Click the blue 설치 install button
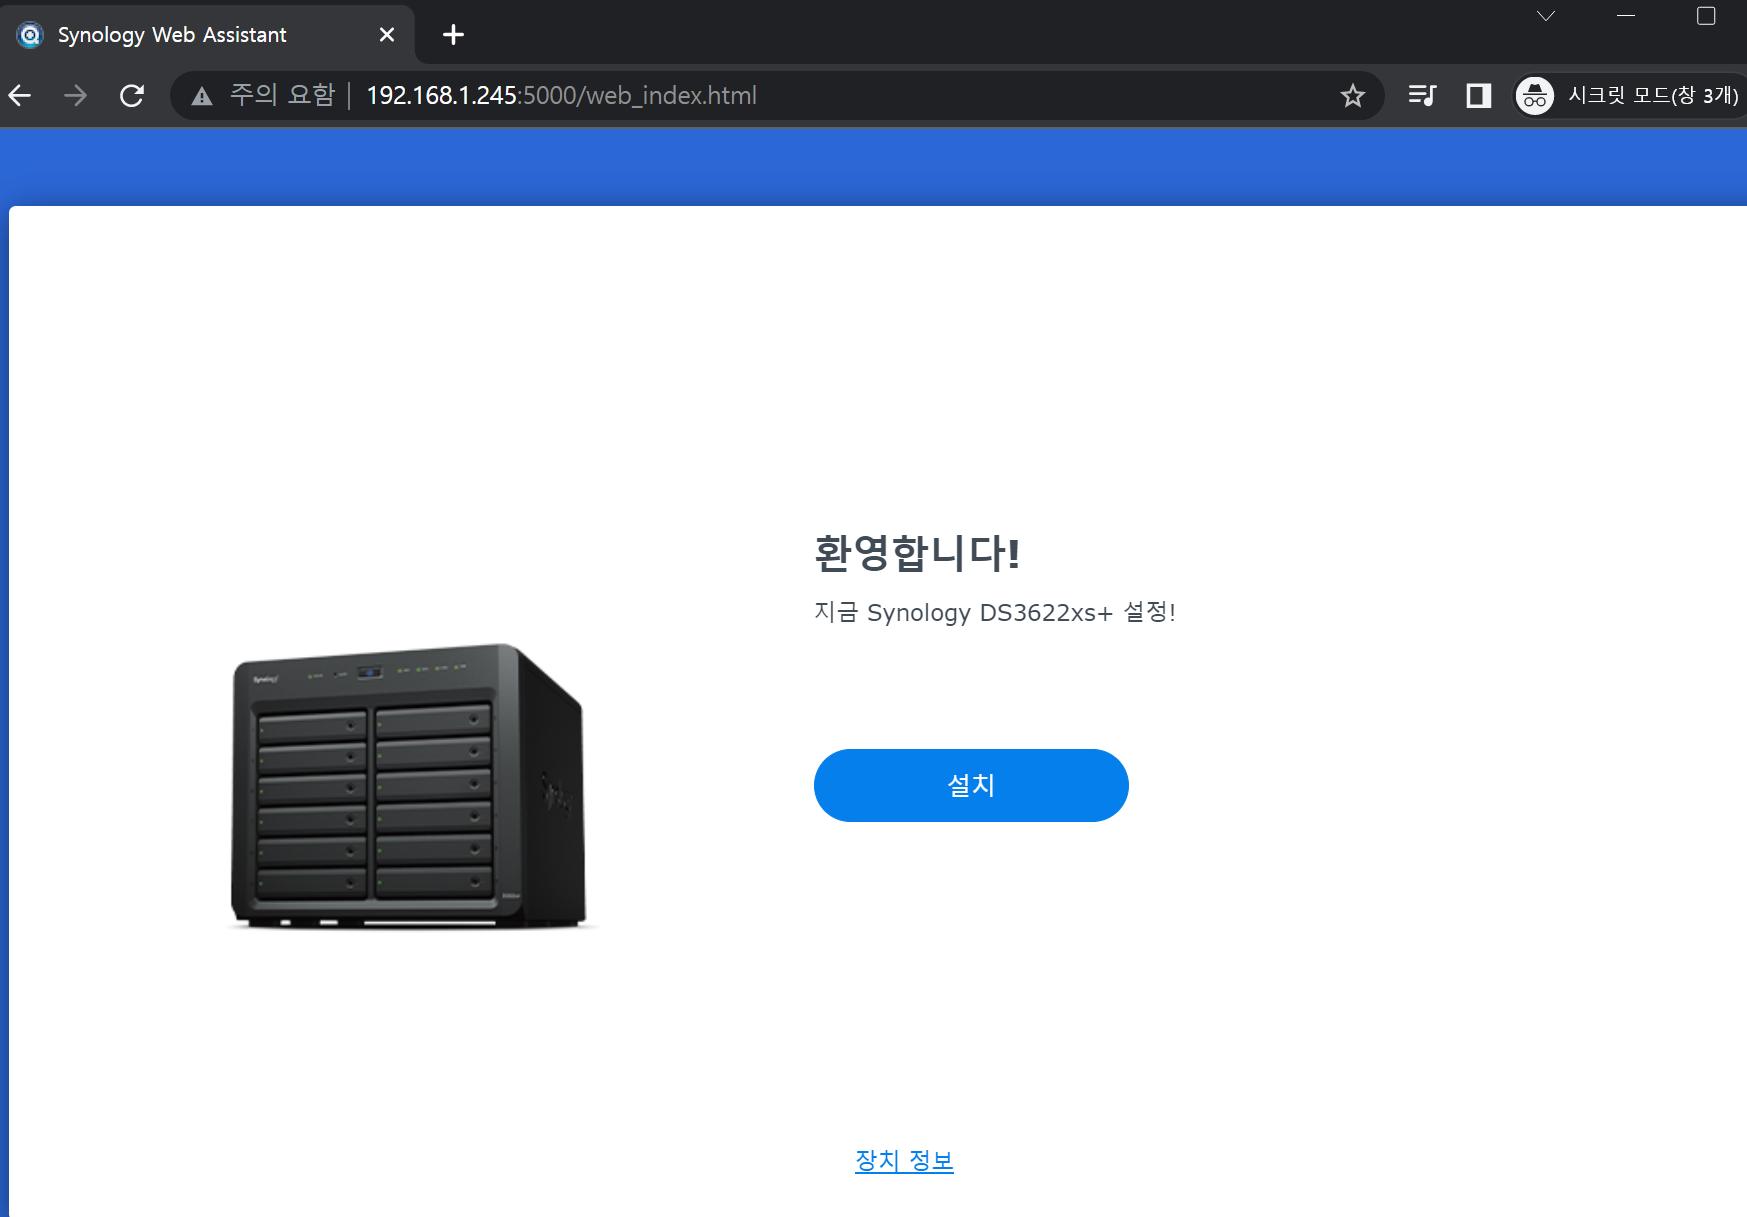1747x1217 pixels. click(970, 785)
